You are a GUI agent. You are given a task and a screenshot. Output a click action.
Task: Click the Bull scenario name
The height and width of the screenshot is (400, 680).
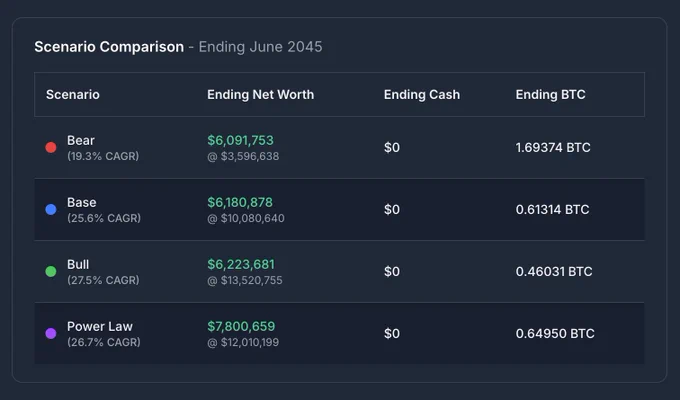78,265
